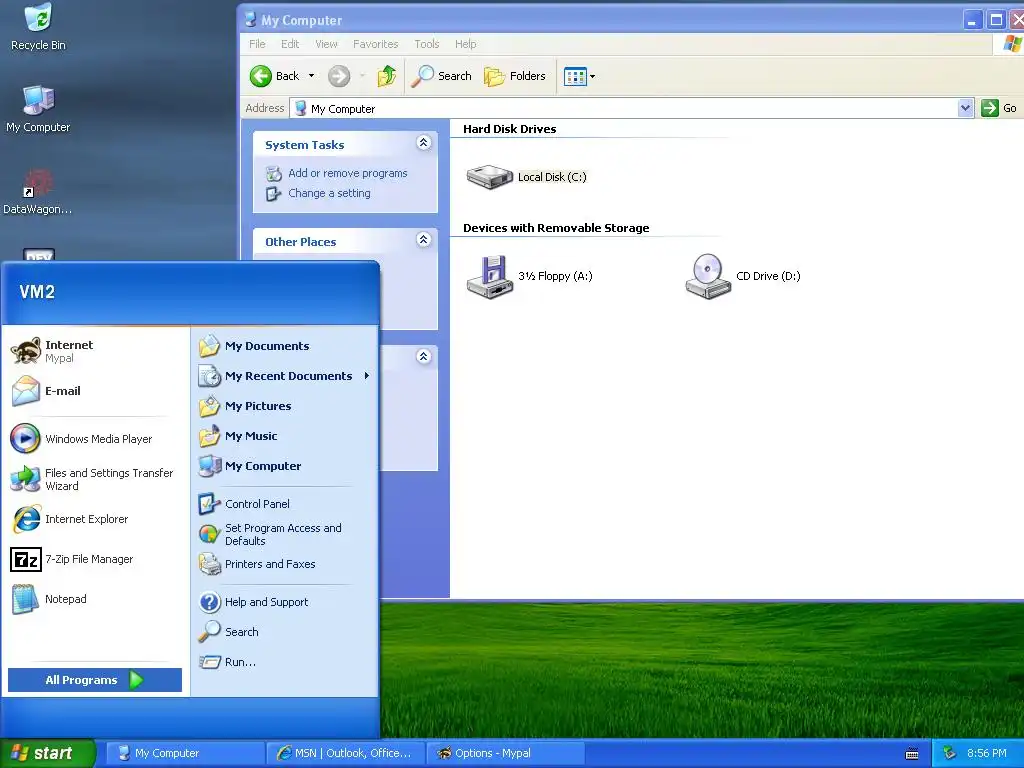Launch Windows Media Player
The height and width of the screenshot is (768, 1024).
click(95, 439)
